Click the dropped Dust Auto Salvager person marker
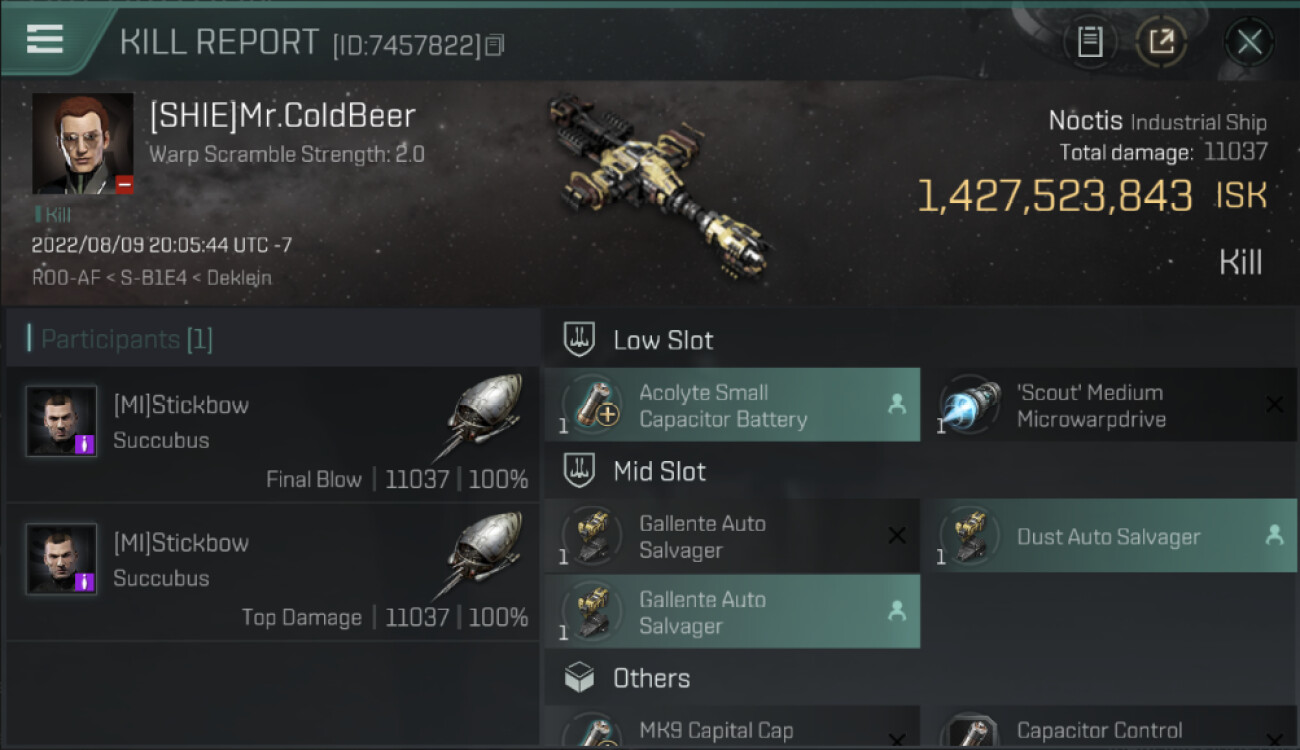 point(1274,535)
